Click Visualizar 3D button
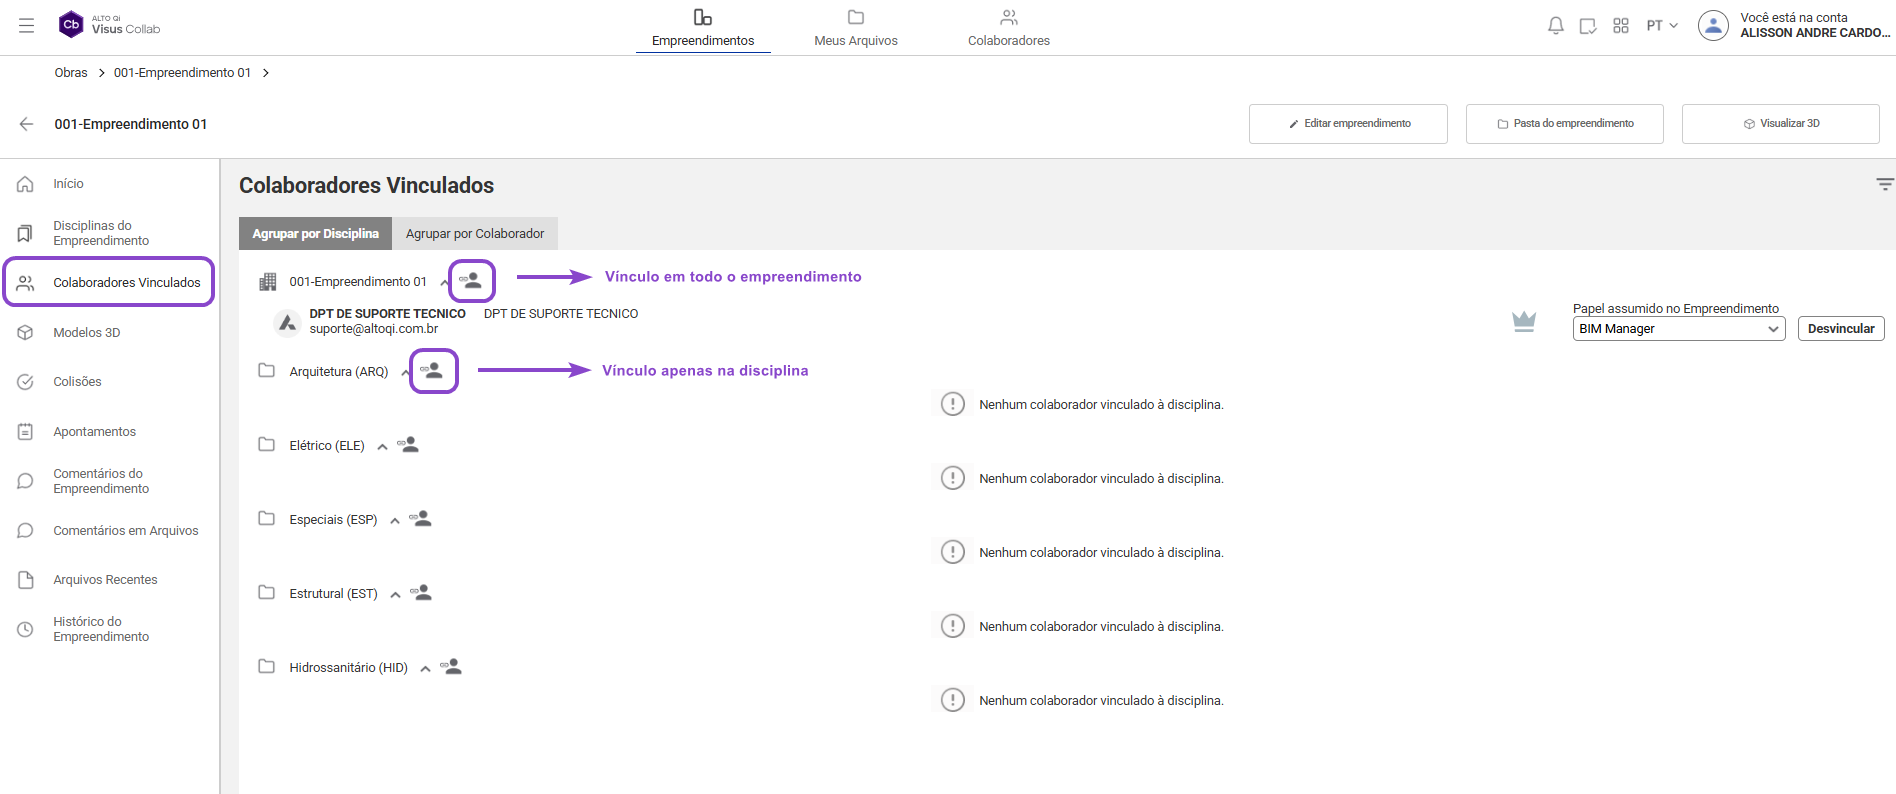The width and height of the screenshot is (1896, 794). (1781, 124)
